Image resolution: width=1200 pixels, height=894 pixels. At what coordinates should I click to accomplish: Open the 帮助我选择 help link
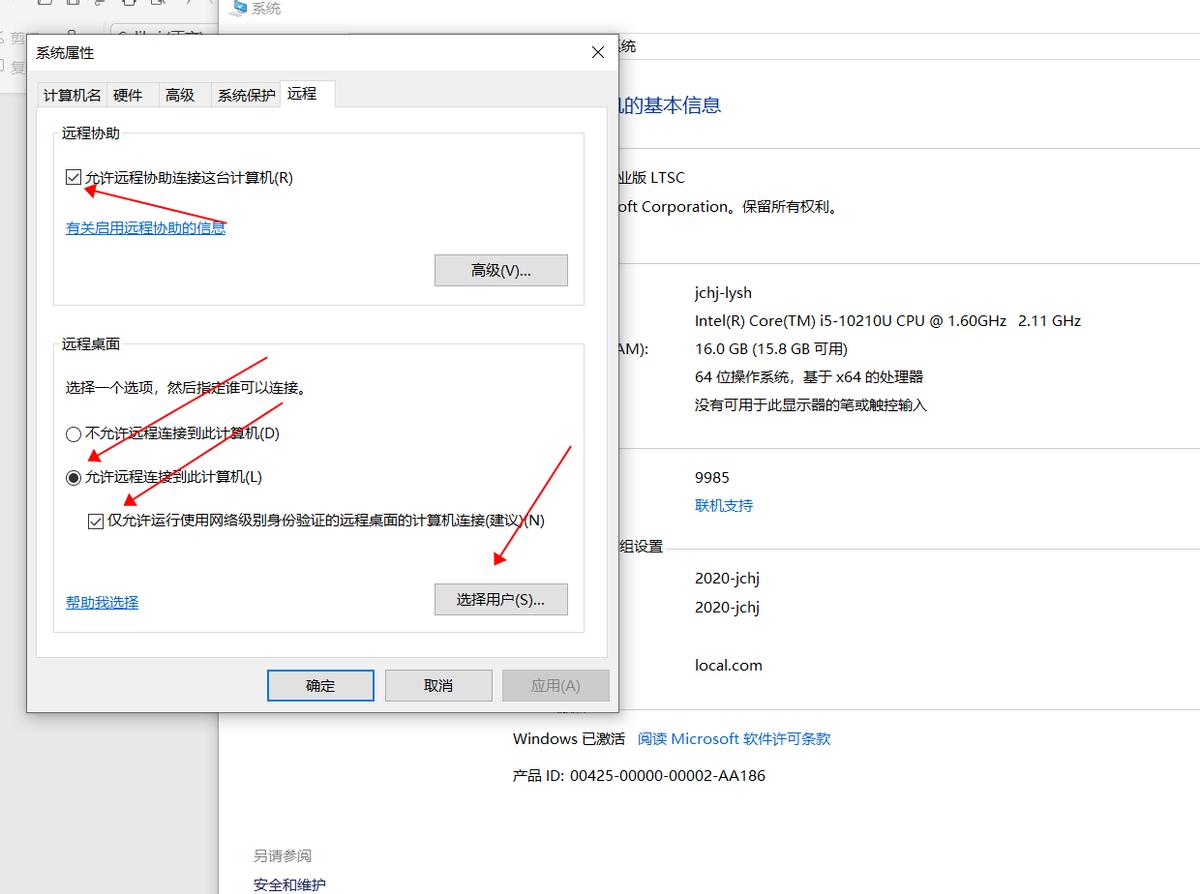pyautogui.click(x=102, y=602)
